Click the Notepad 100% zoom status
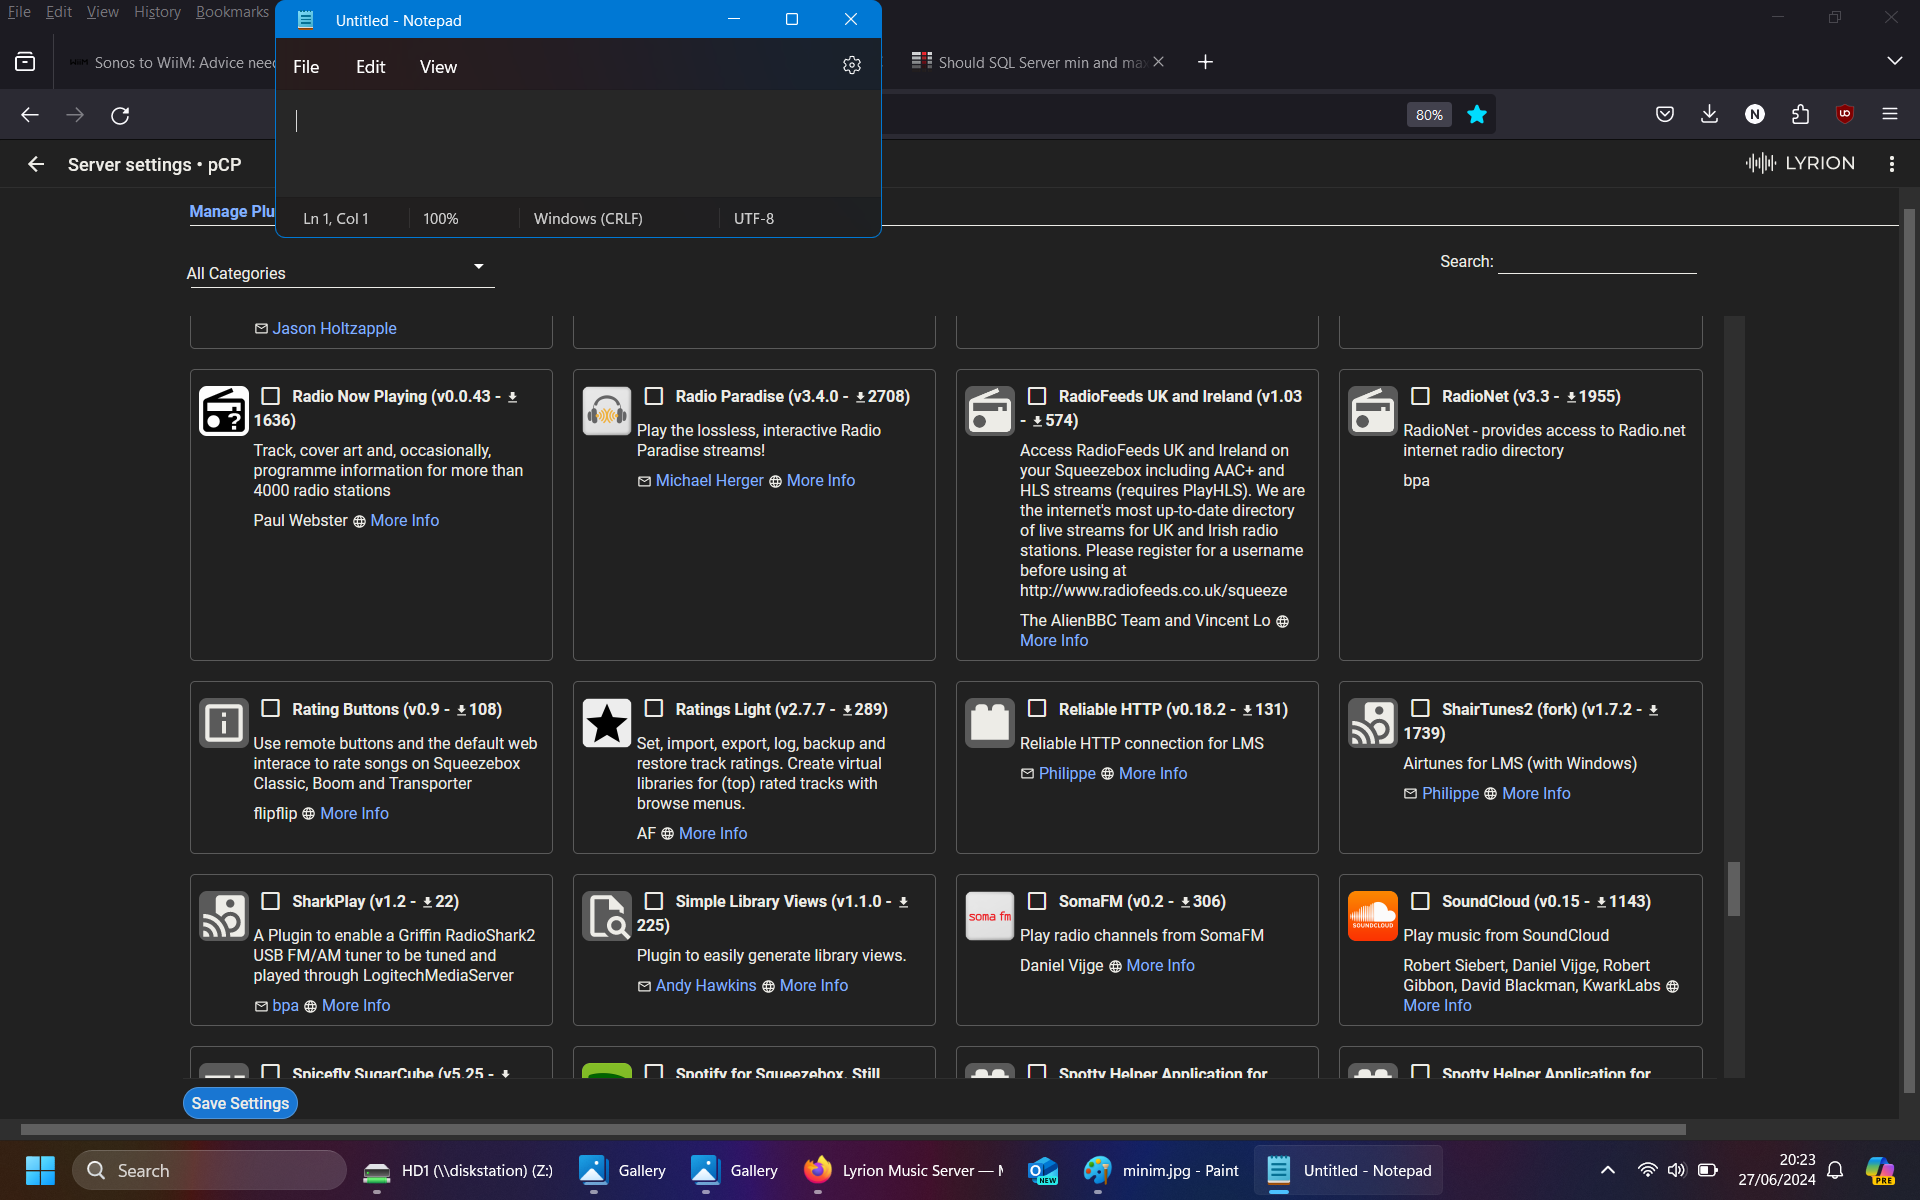This screenshot has width=1920, height=1200. (x=440, y=218)
